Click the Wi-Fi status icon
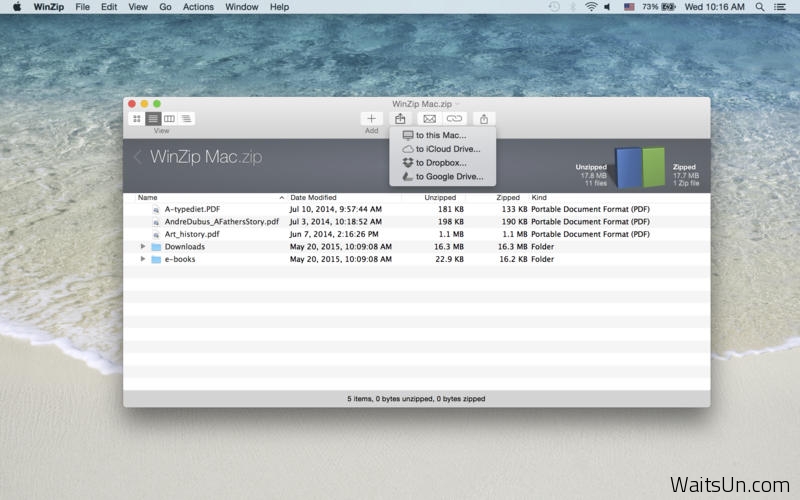 [x=591, y=7]
